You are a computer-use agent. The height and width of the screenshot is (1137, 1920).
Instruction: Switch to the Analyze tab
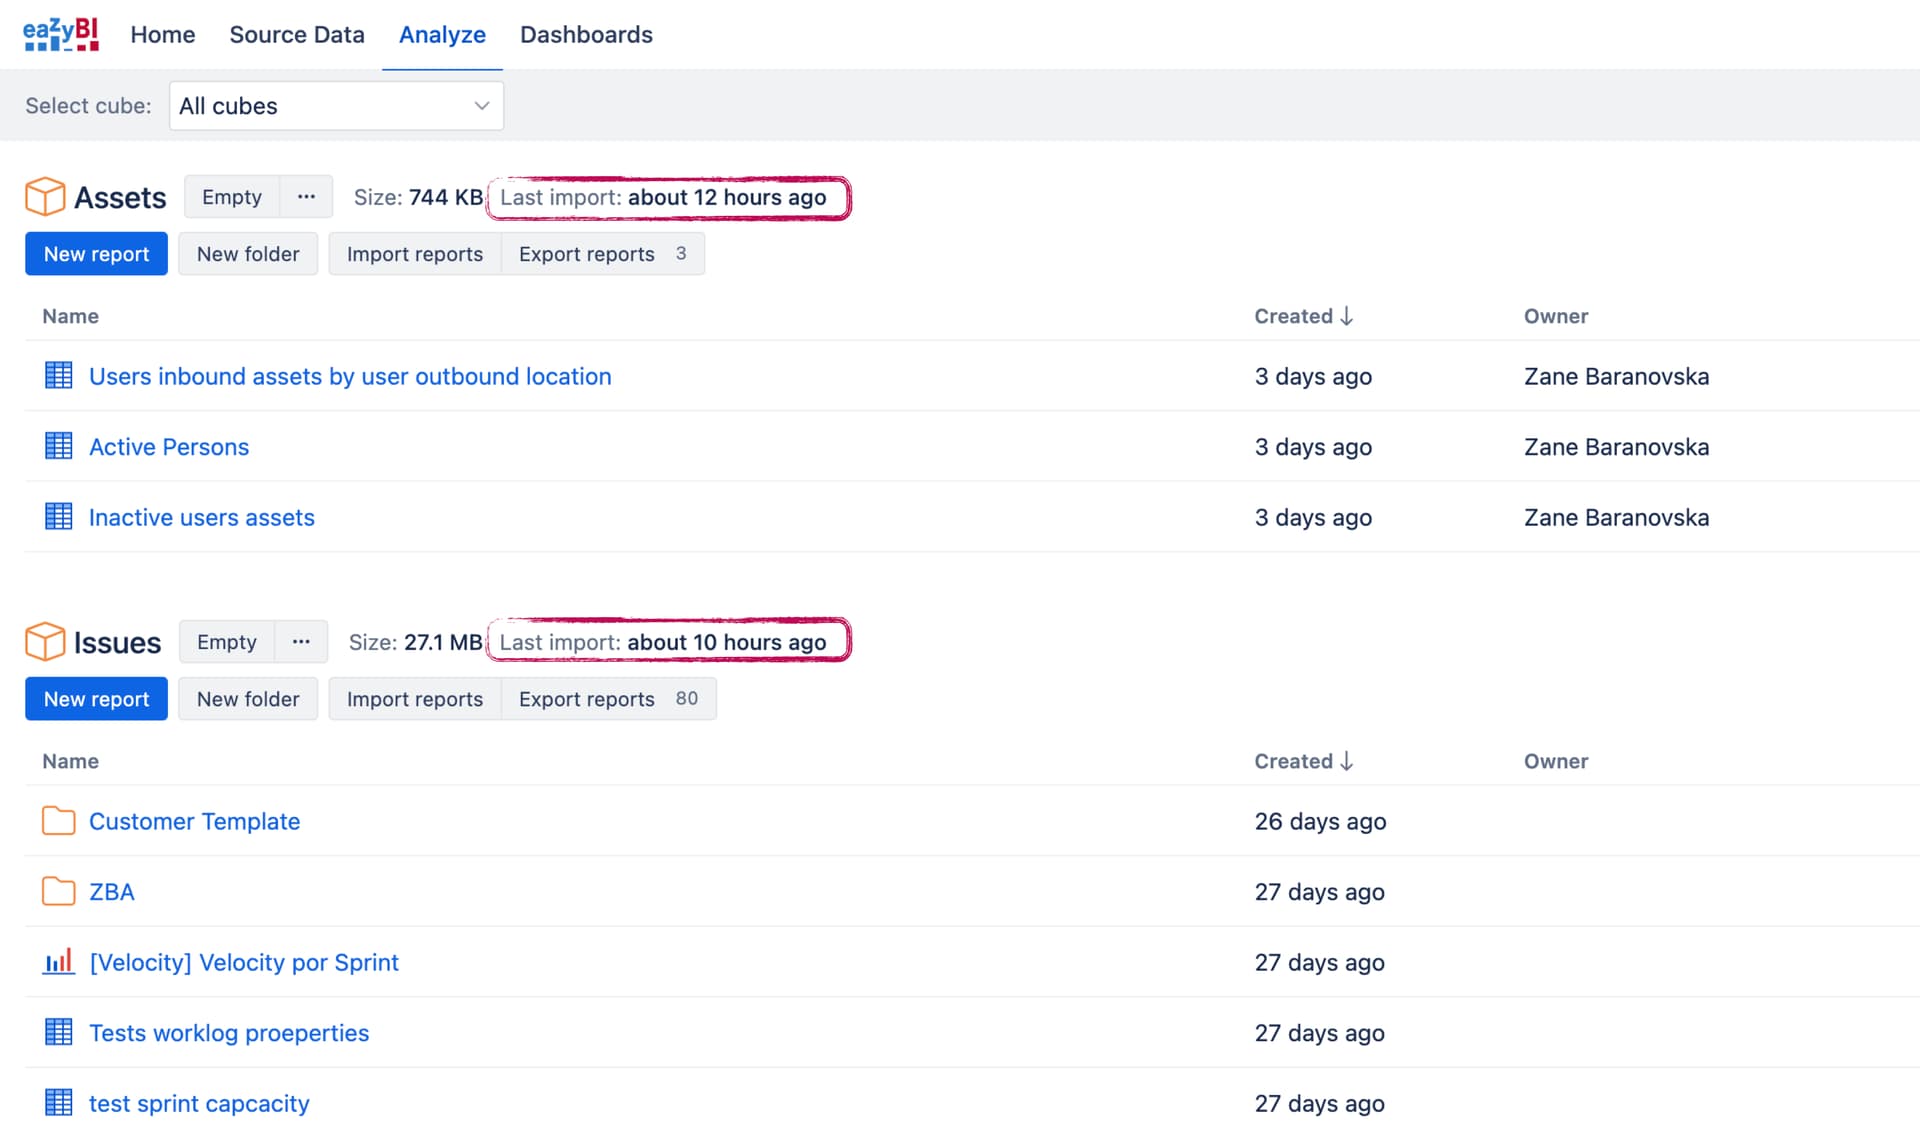[x=442, y=35]
